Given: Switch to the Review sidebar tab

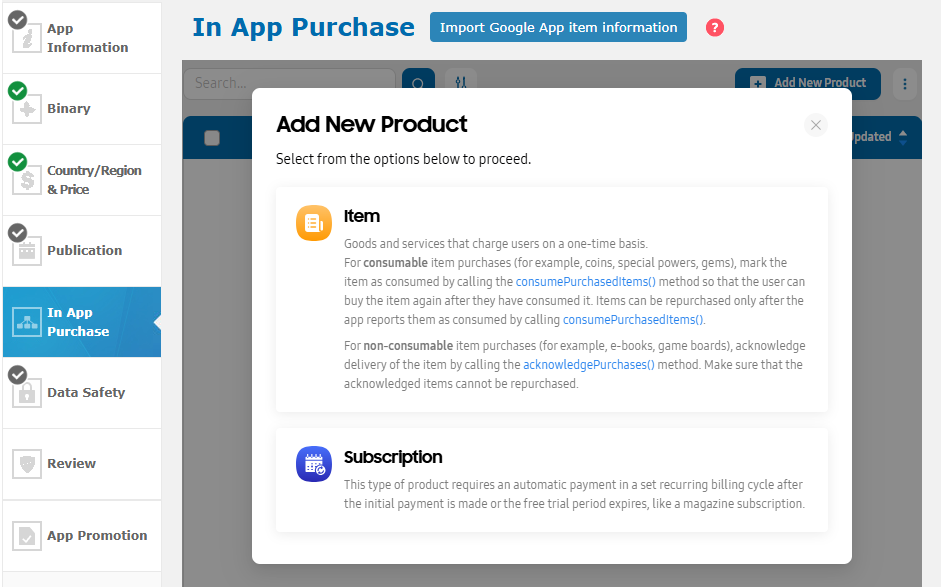Looking at the screenshot, I should [x=81, y=464].
